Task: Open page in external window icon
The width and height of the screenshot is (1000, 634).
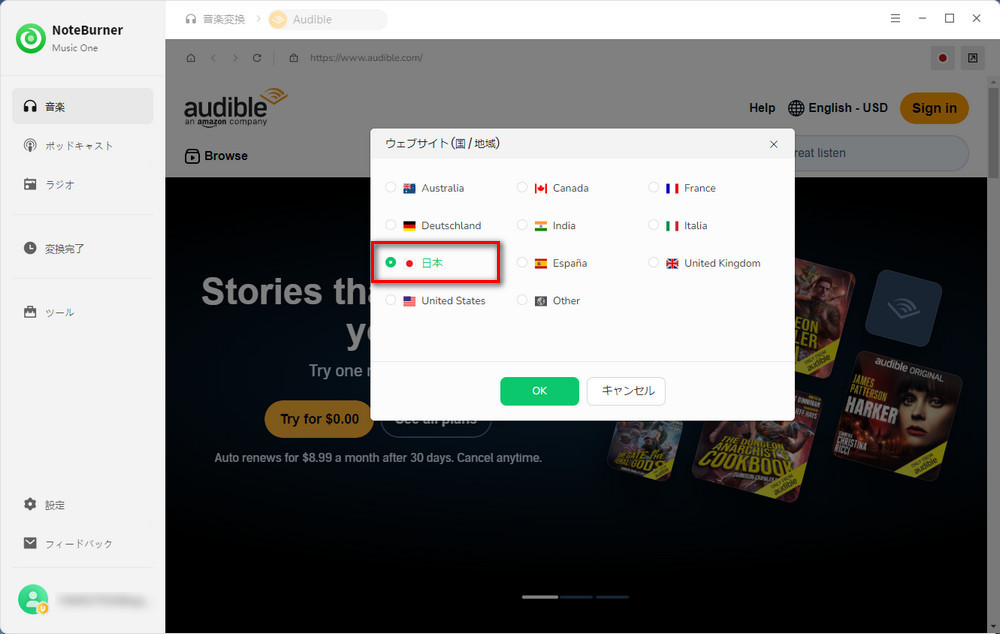Action: (x=973, y=58)
